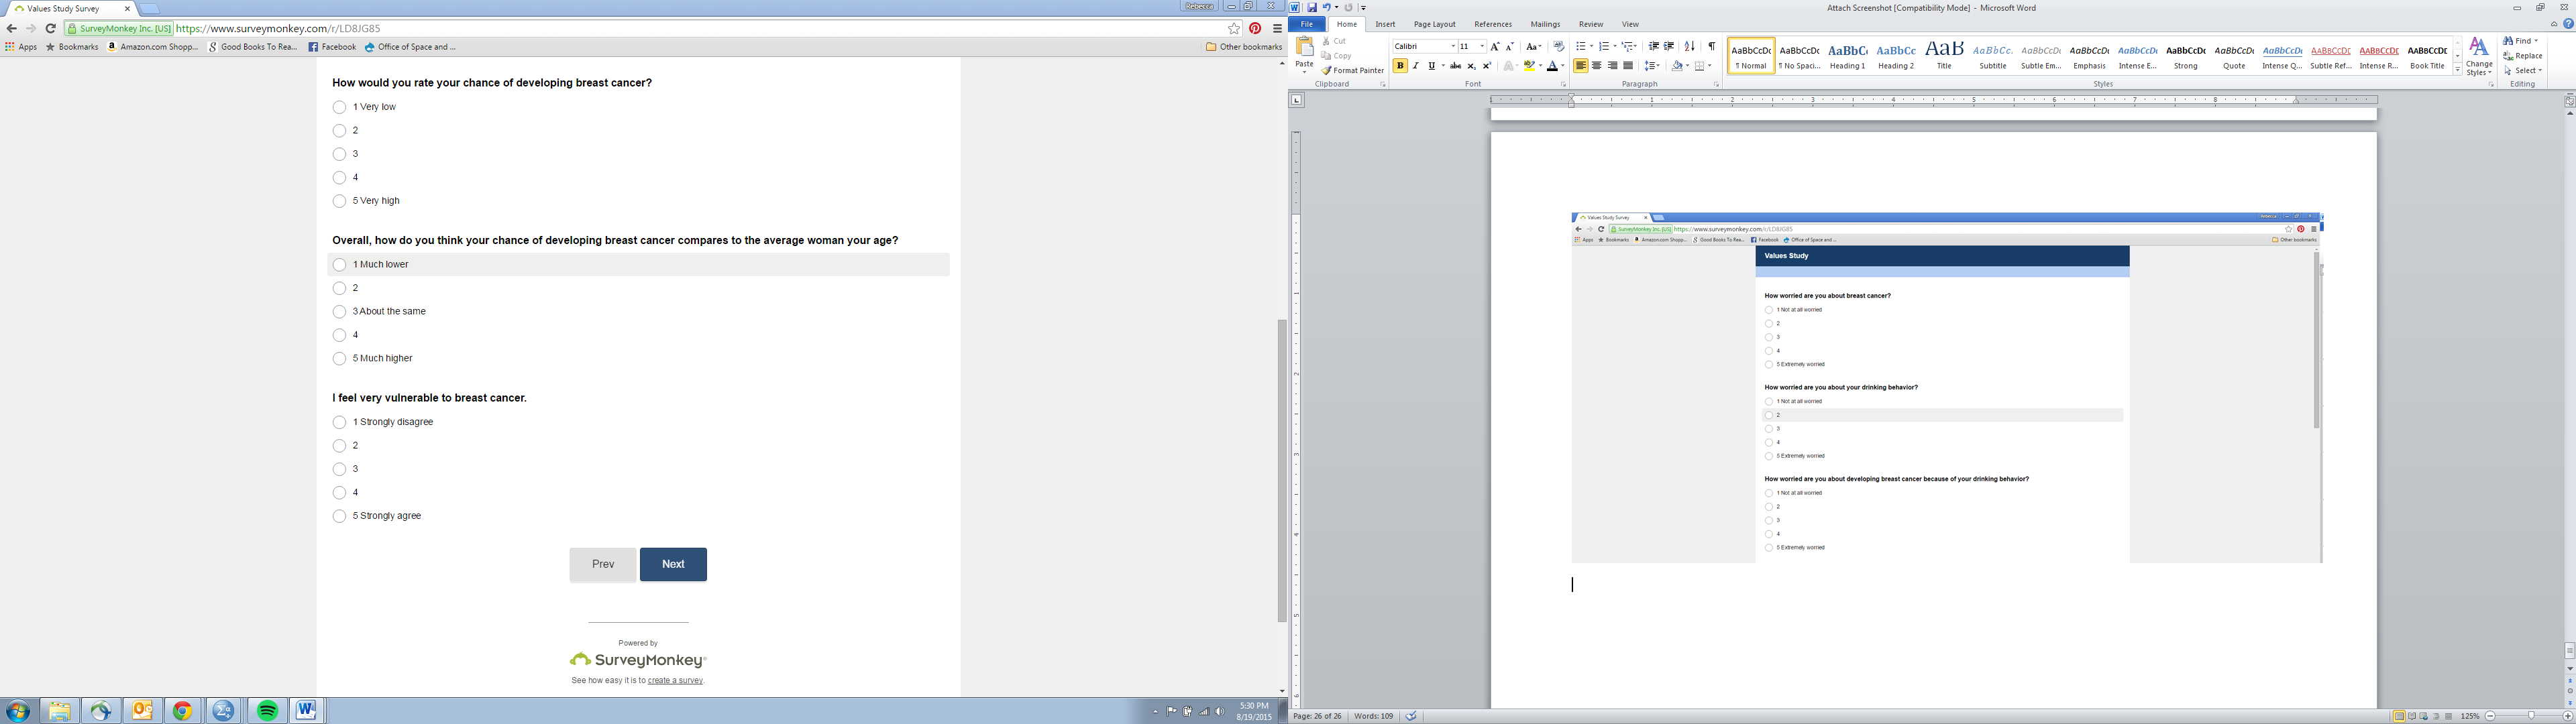Click the Strikethrough formatting icon
Screen dimensions: 2576x724
(x=1455, y=66)
